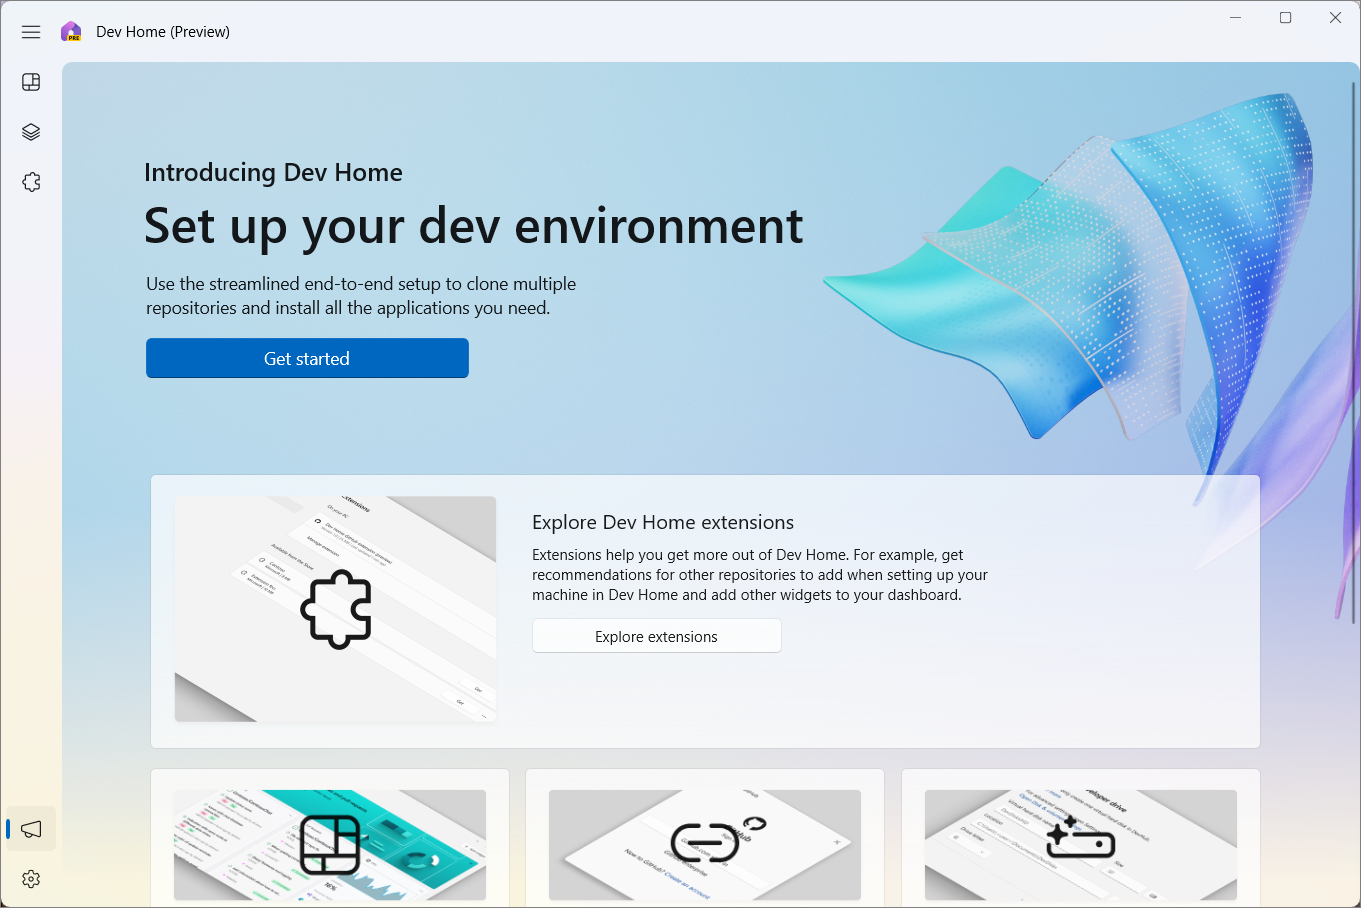Viewport: 1361px width, 908px height.
Task: Click the Dev Home (Preview) title text
Action: (162, 31)
